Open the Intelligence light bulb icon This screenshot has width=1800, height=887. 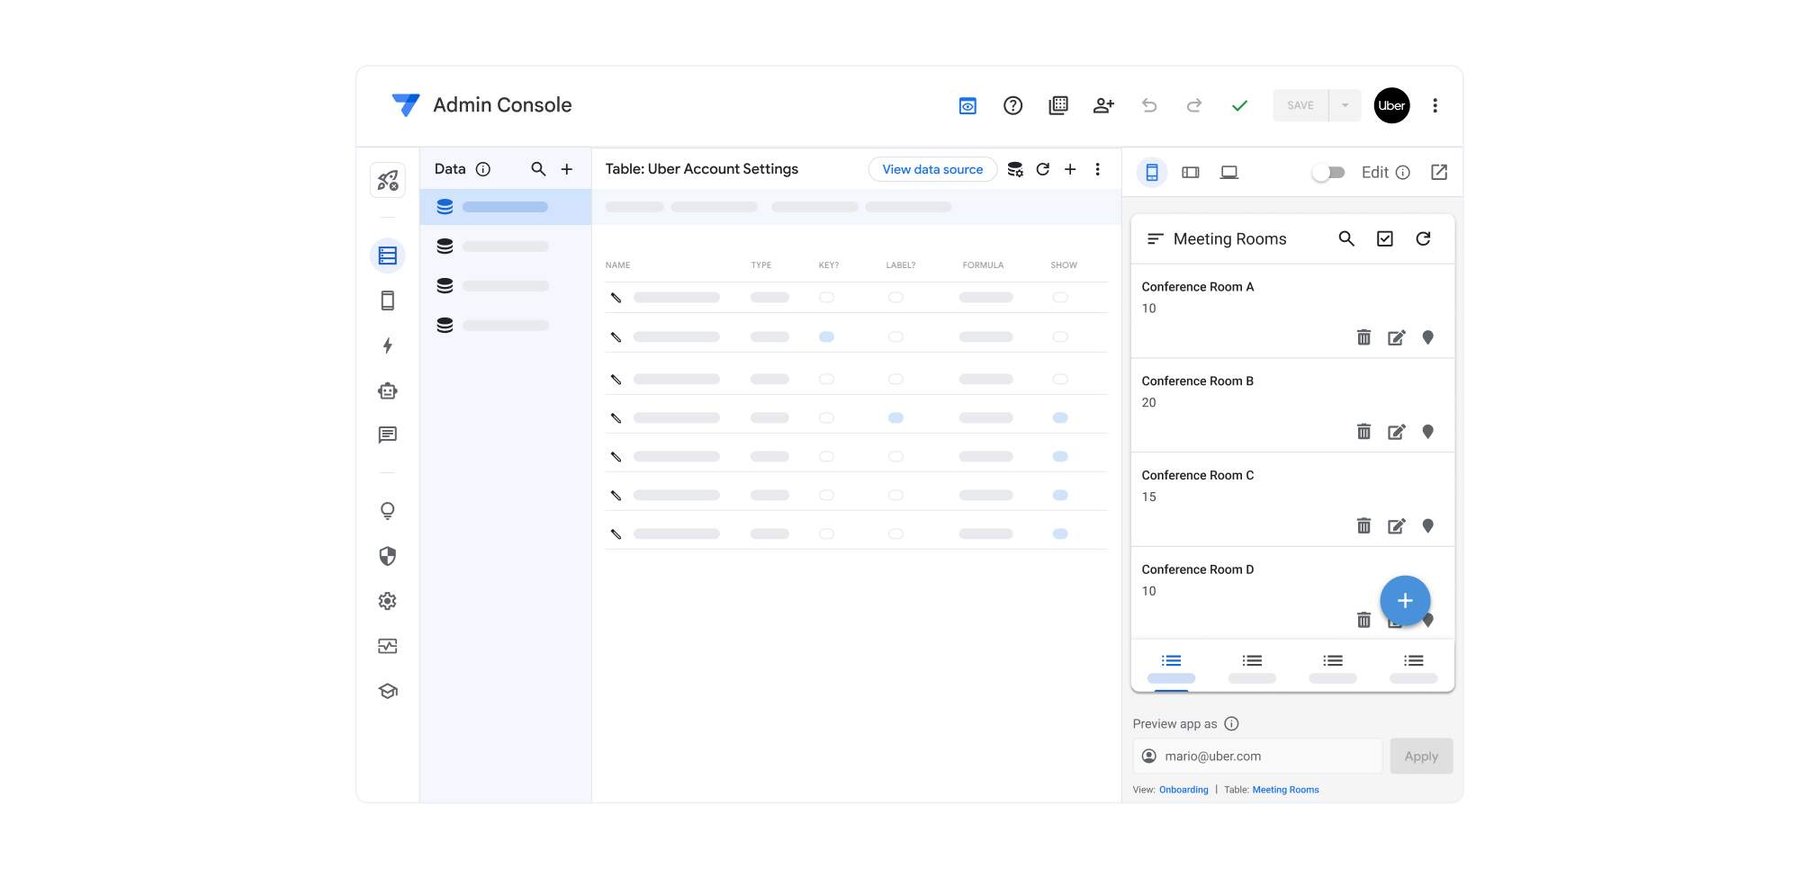387,511
